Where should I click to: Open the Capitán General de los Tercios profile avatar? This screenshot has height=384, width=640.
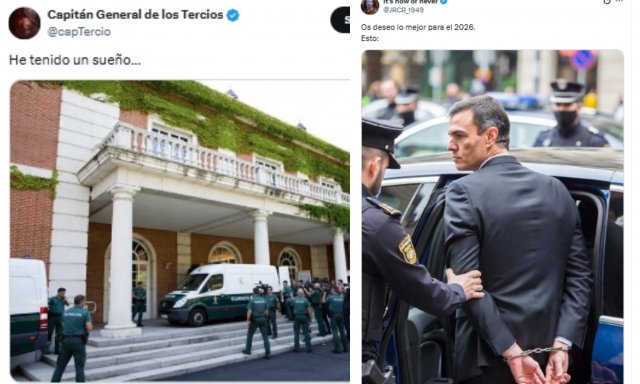pyautogui.click(x=24, y=23)
